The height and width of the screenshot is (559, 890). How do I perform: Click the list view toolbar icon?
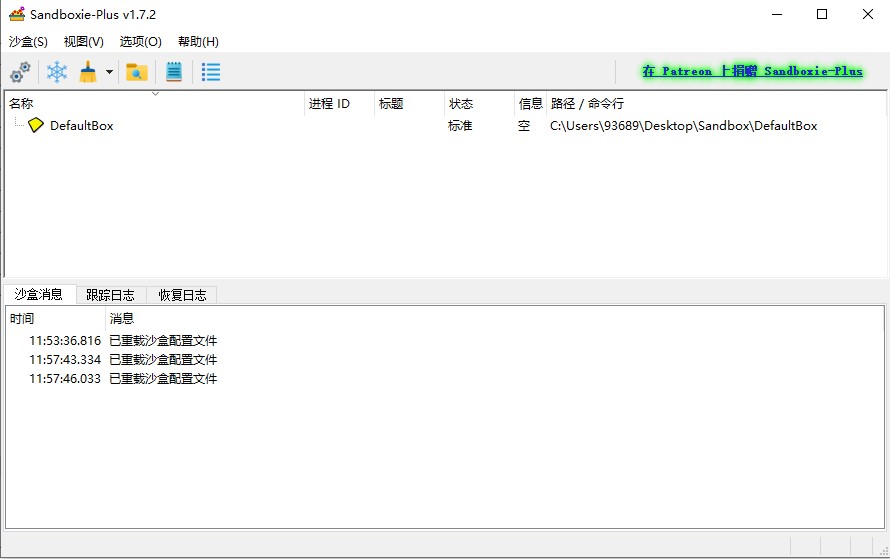(211, 72)
